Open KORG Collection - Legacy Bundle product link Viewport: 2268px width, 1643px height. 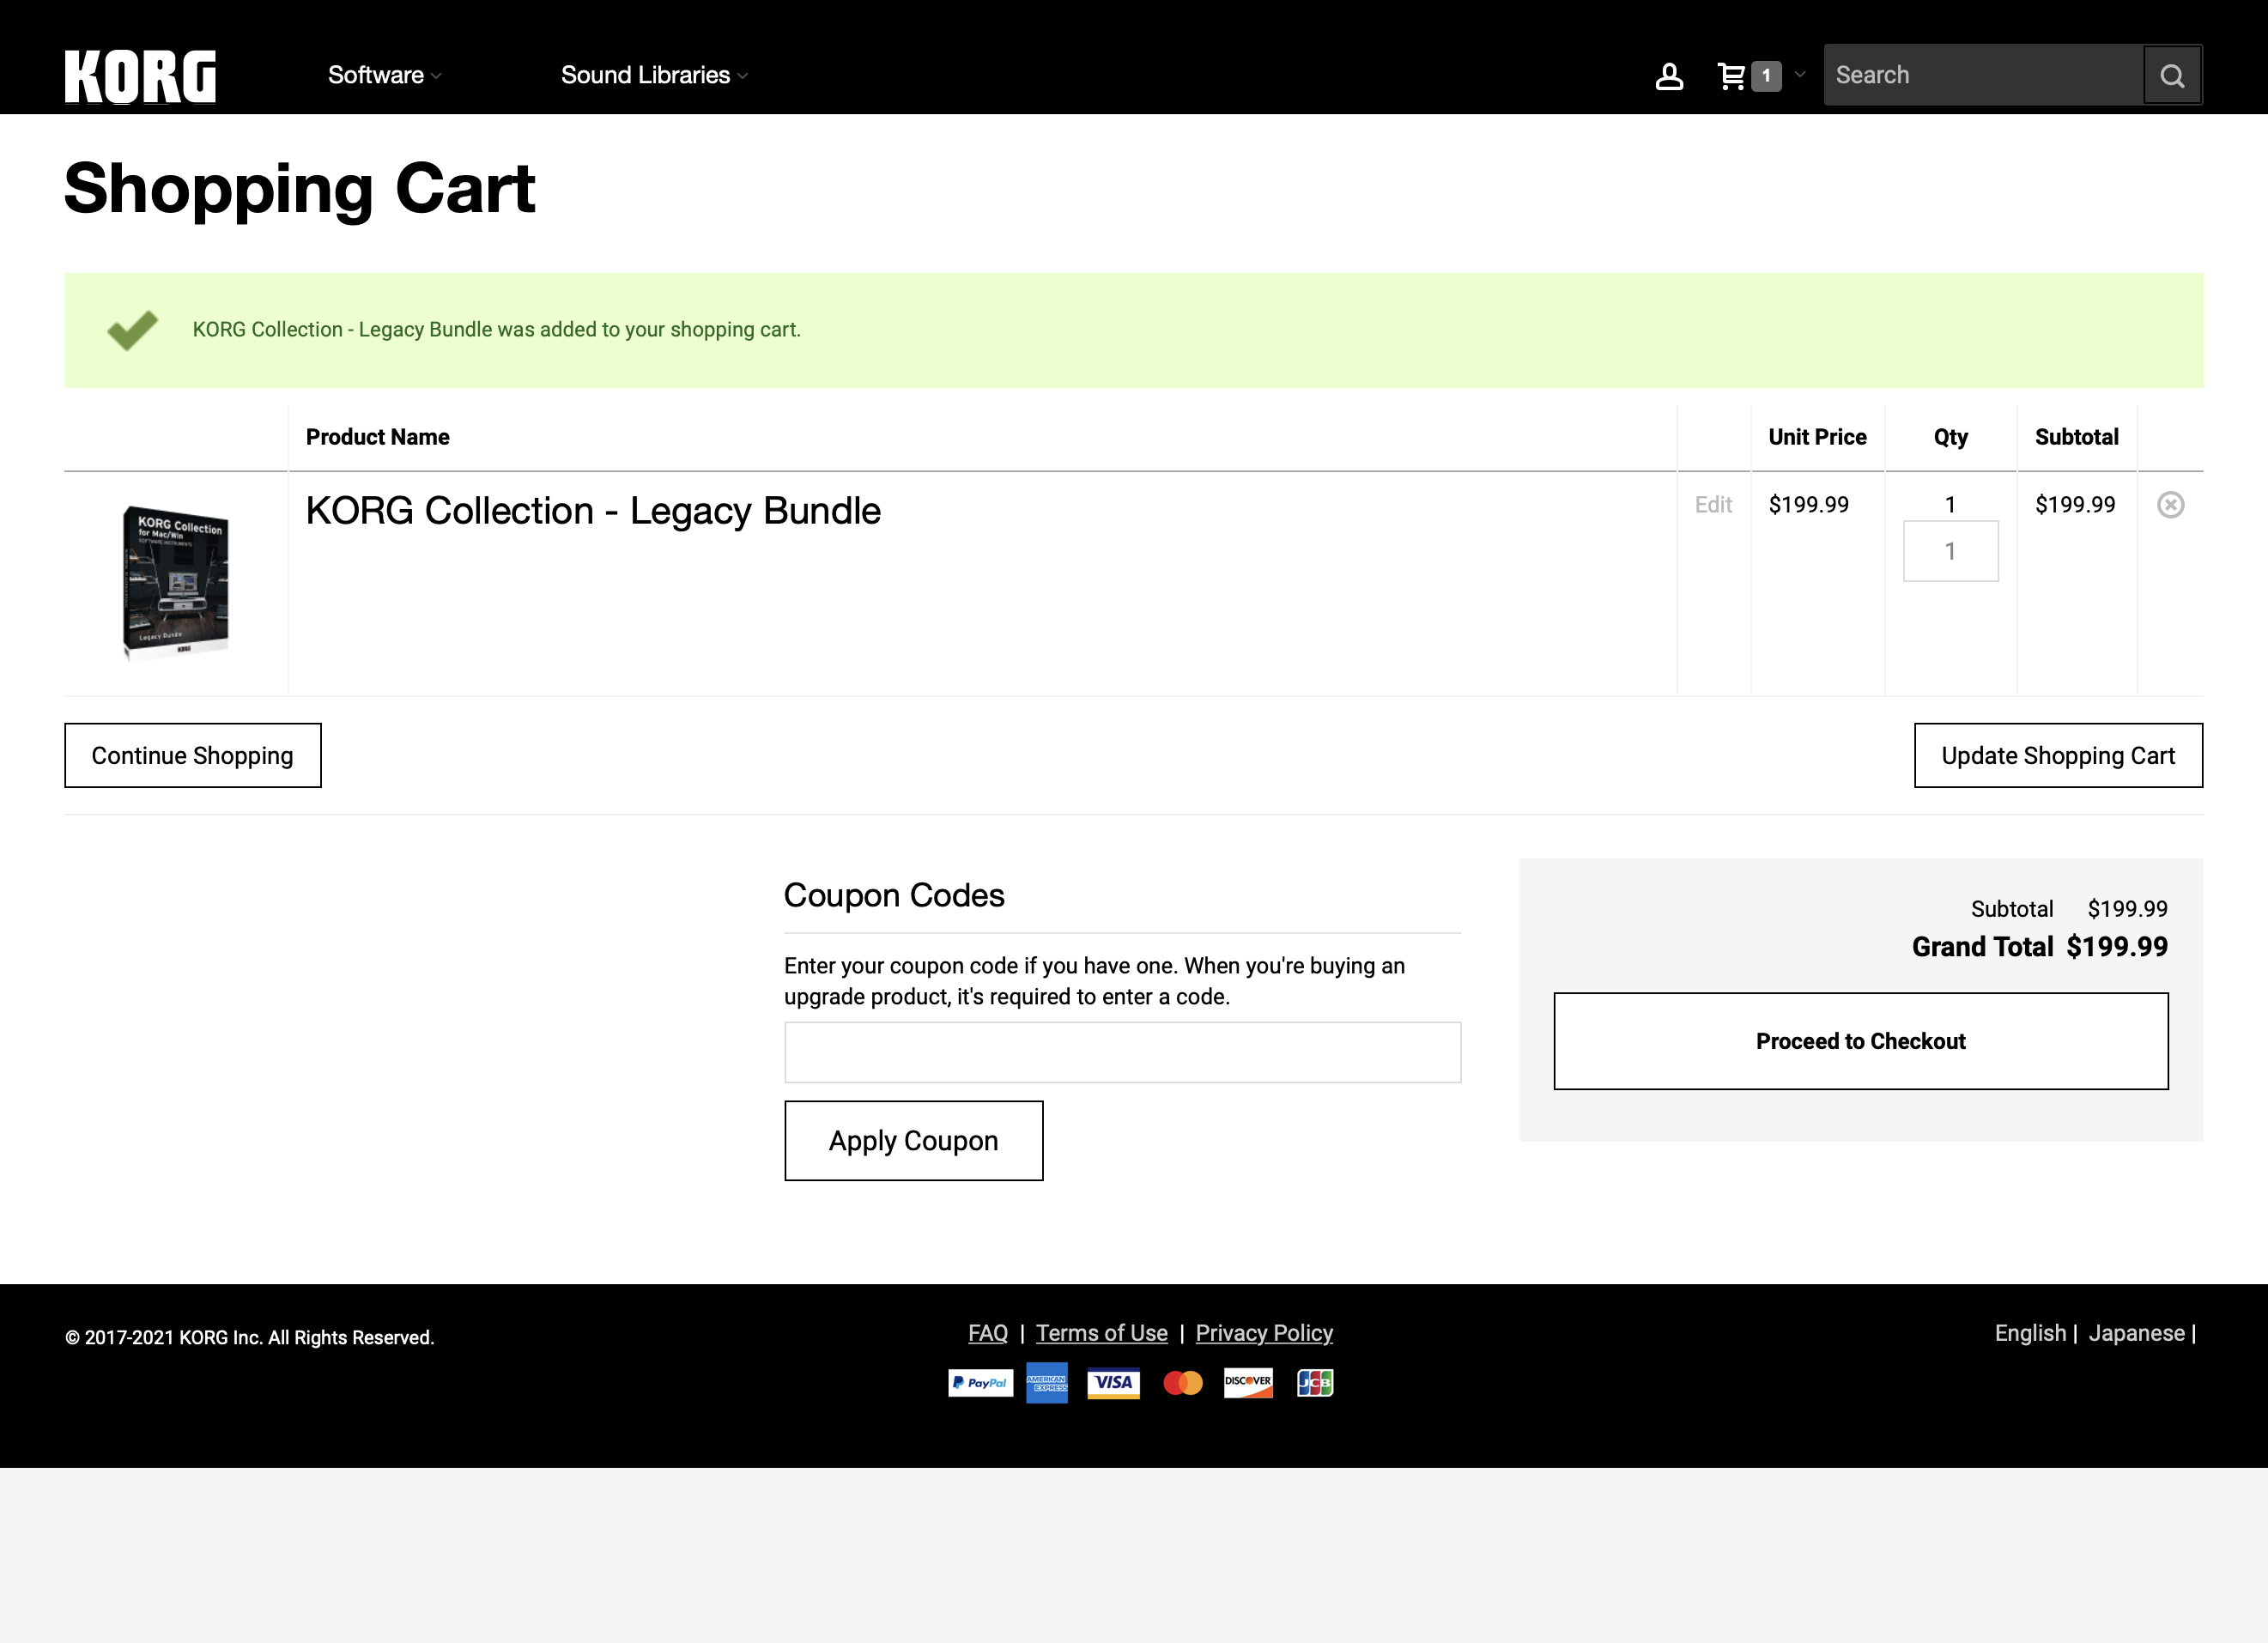tap(593, 511)
